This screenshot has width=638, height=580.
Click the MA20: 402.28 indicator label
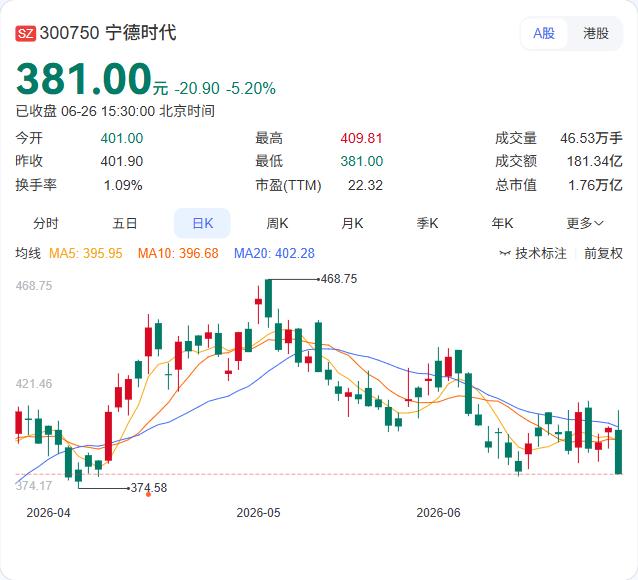[274, 253]
